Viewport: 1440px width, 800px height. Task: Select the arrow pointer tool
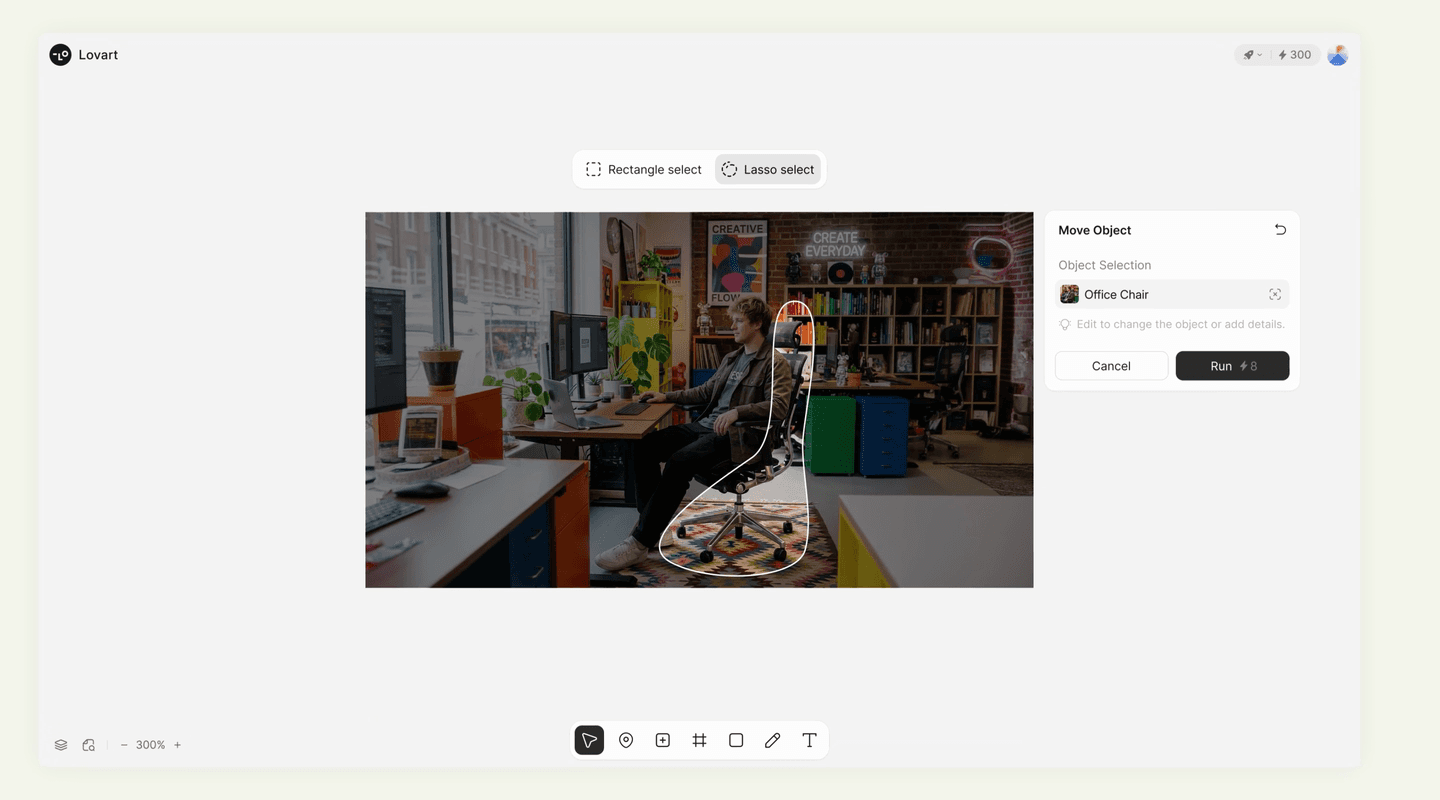[589, 740]
